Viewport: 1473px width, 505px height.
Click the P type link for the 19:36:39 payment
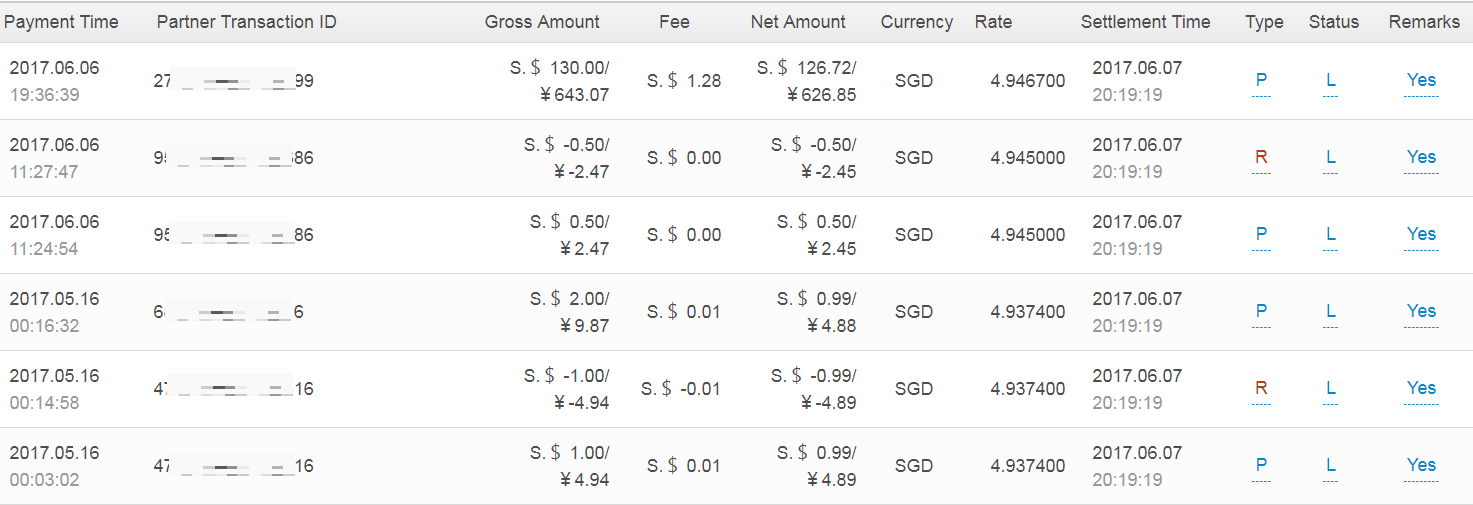point(1261,80)
